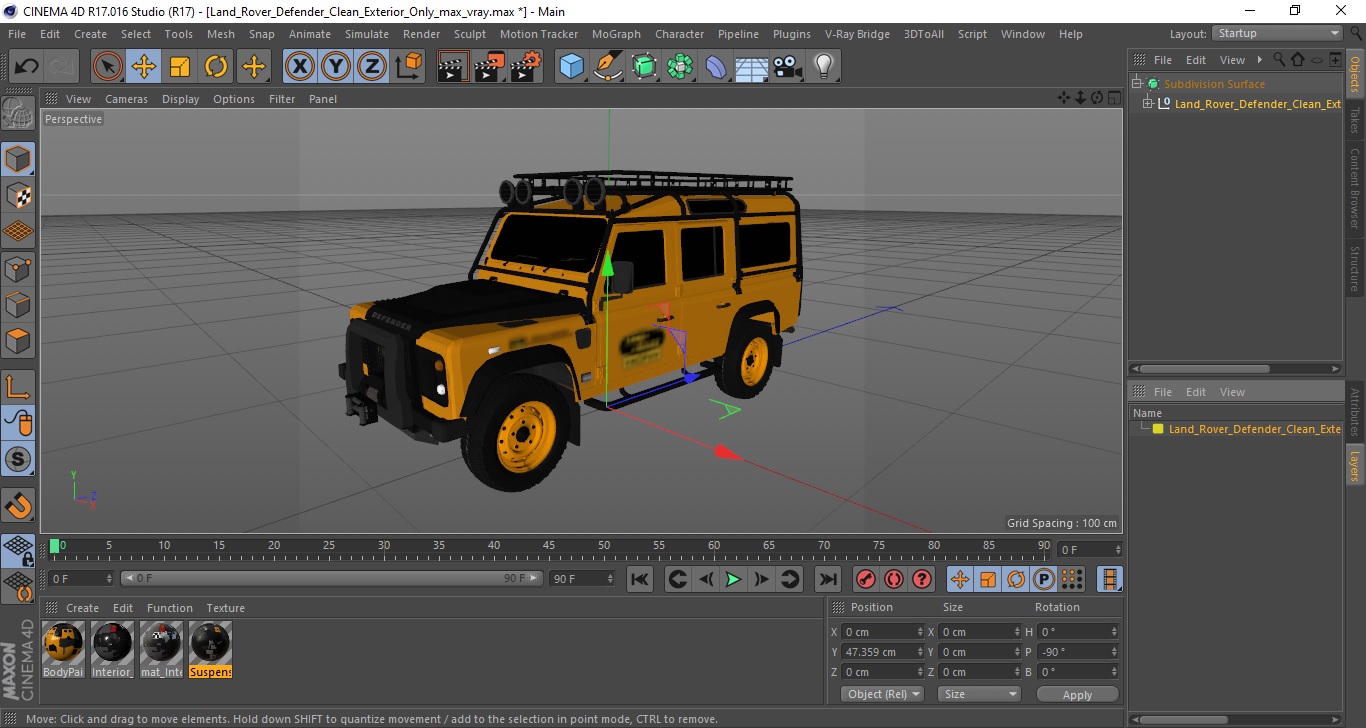The image size is (1366, 728).
Task: Open the Objects side tab
Action: (x=1355, y=74)
